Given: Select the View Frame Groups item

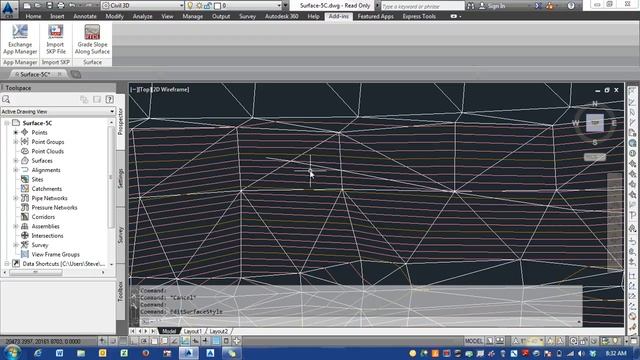Looking at the screenshot, I should coord(56,254).
